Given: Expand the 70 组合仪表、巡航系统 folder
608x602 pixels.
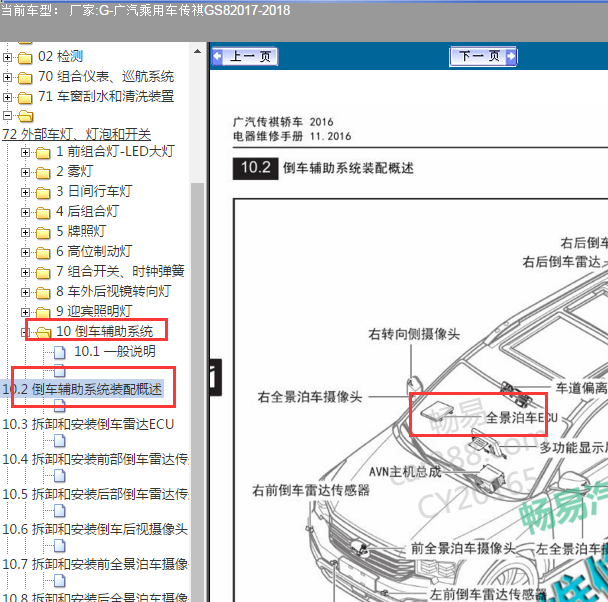Looking at the screenshot, I should point(7,78).
